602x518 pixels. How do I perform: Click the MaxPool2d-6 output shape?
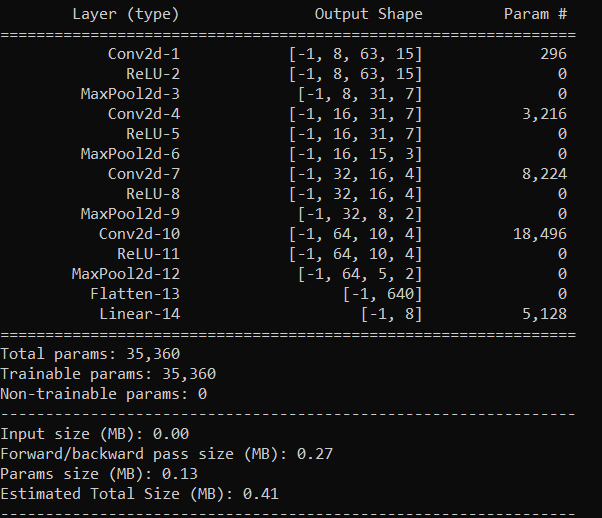click(356, 154)
